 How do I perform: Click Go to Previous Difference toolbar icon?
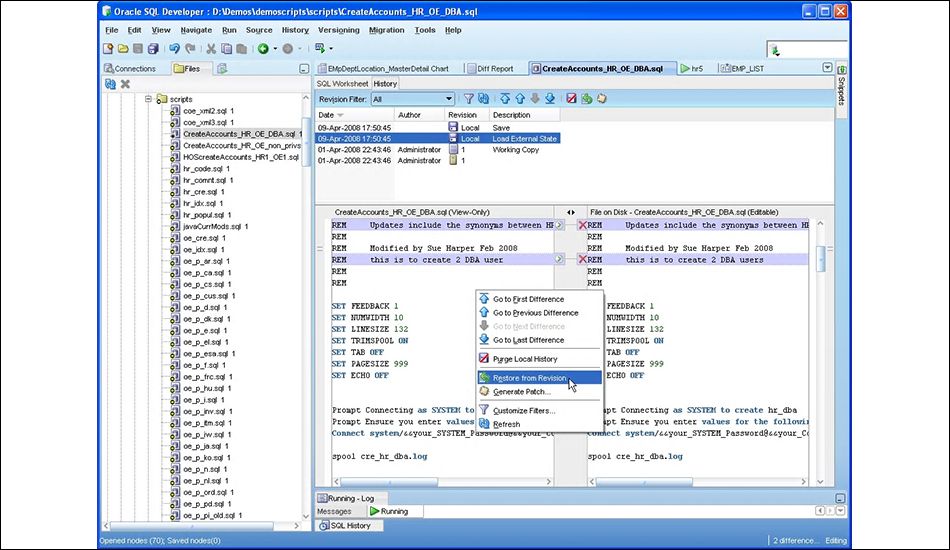click(520, 99)
